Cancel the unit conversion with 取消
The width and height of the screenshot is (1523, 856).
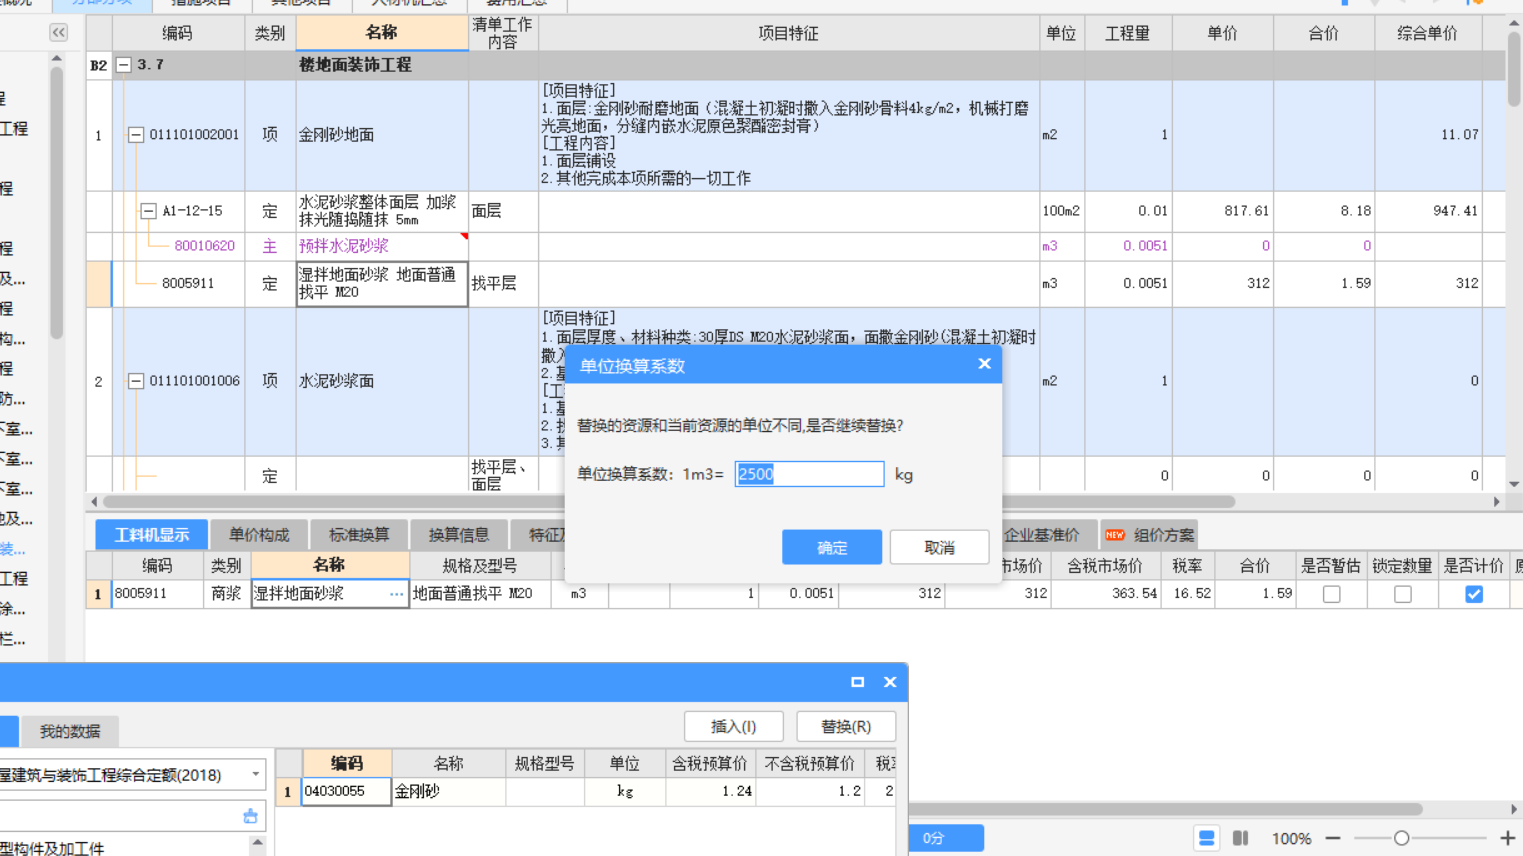click(x=939, y=547)
